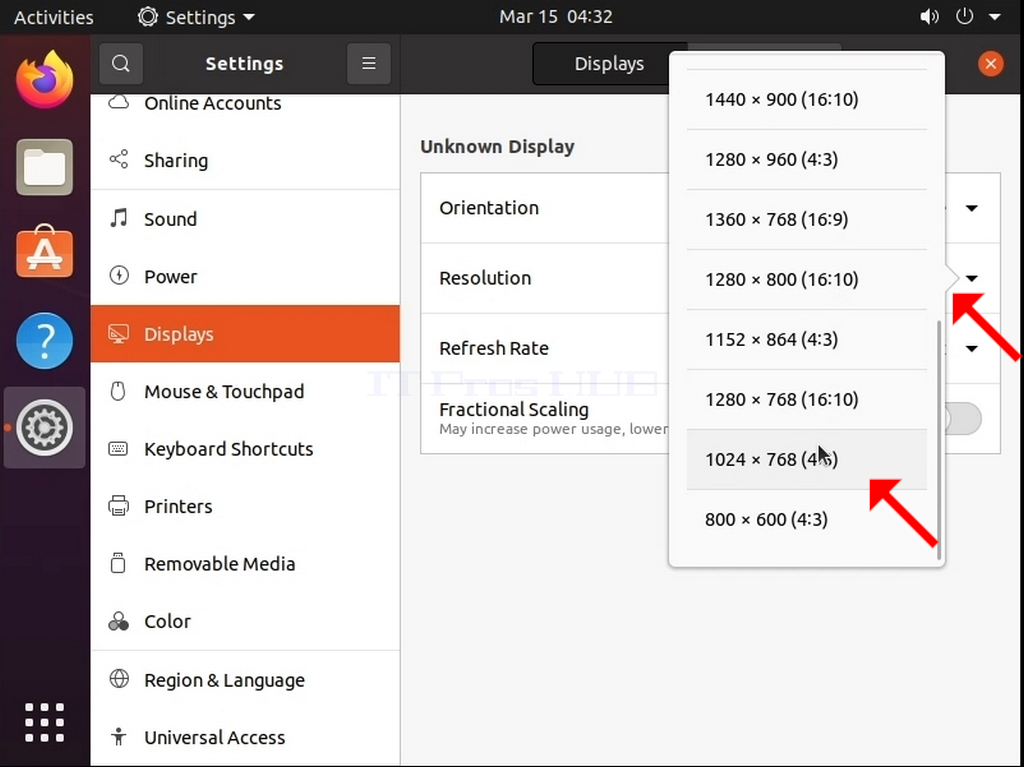
Task: Open Region & Language settings
Action: coord(246,680)
